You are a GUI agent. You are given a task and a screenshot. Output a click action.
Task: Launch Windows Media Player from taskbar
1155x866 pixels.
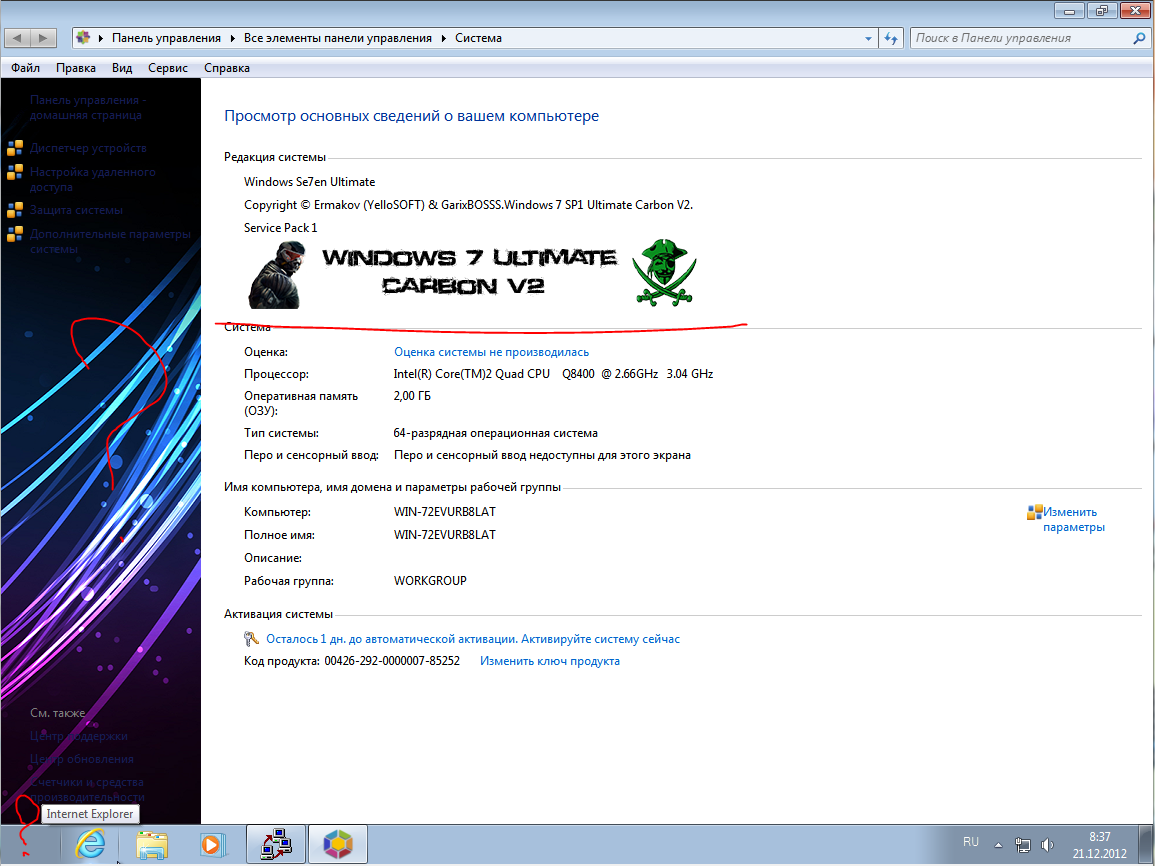tap(214, 845)
